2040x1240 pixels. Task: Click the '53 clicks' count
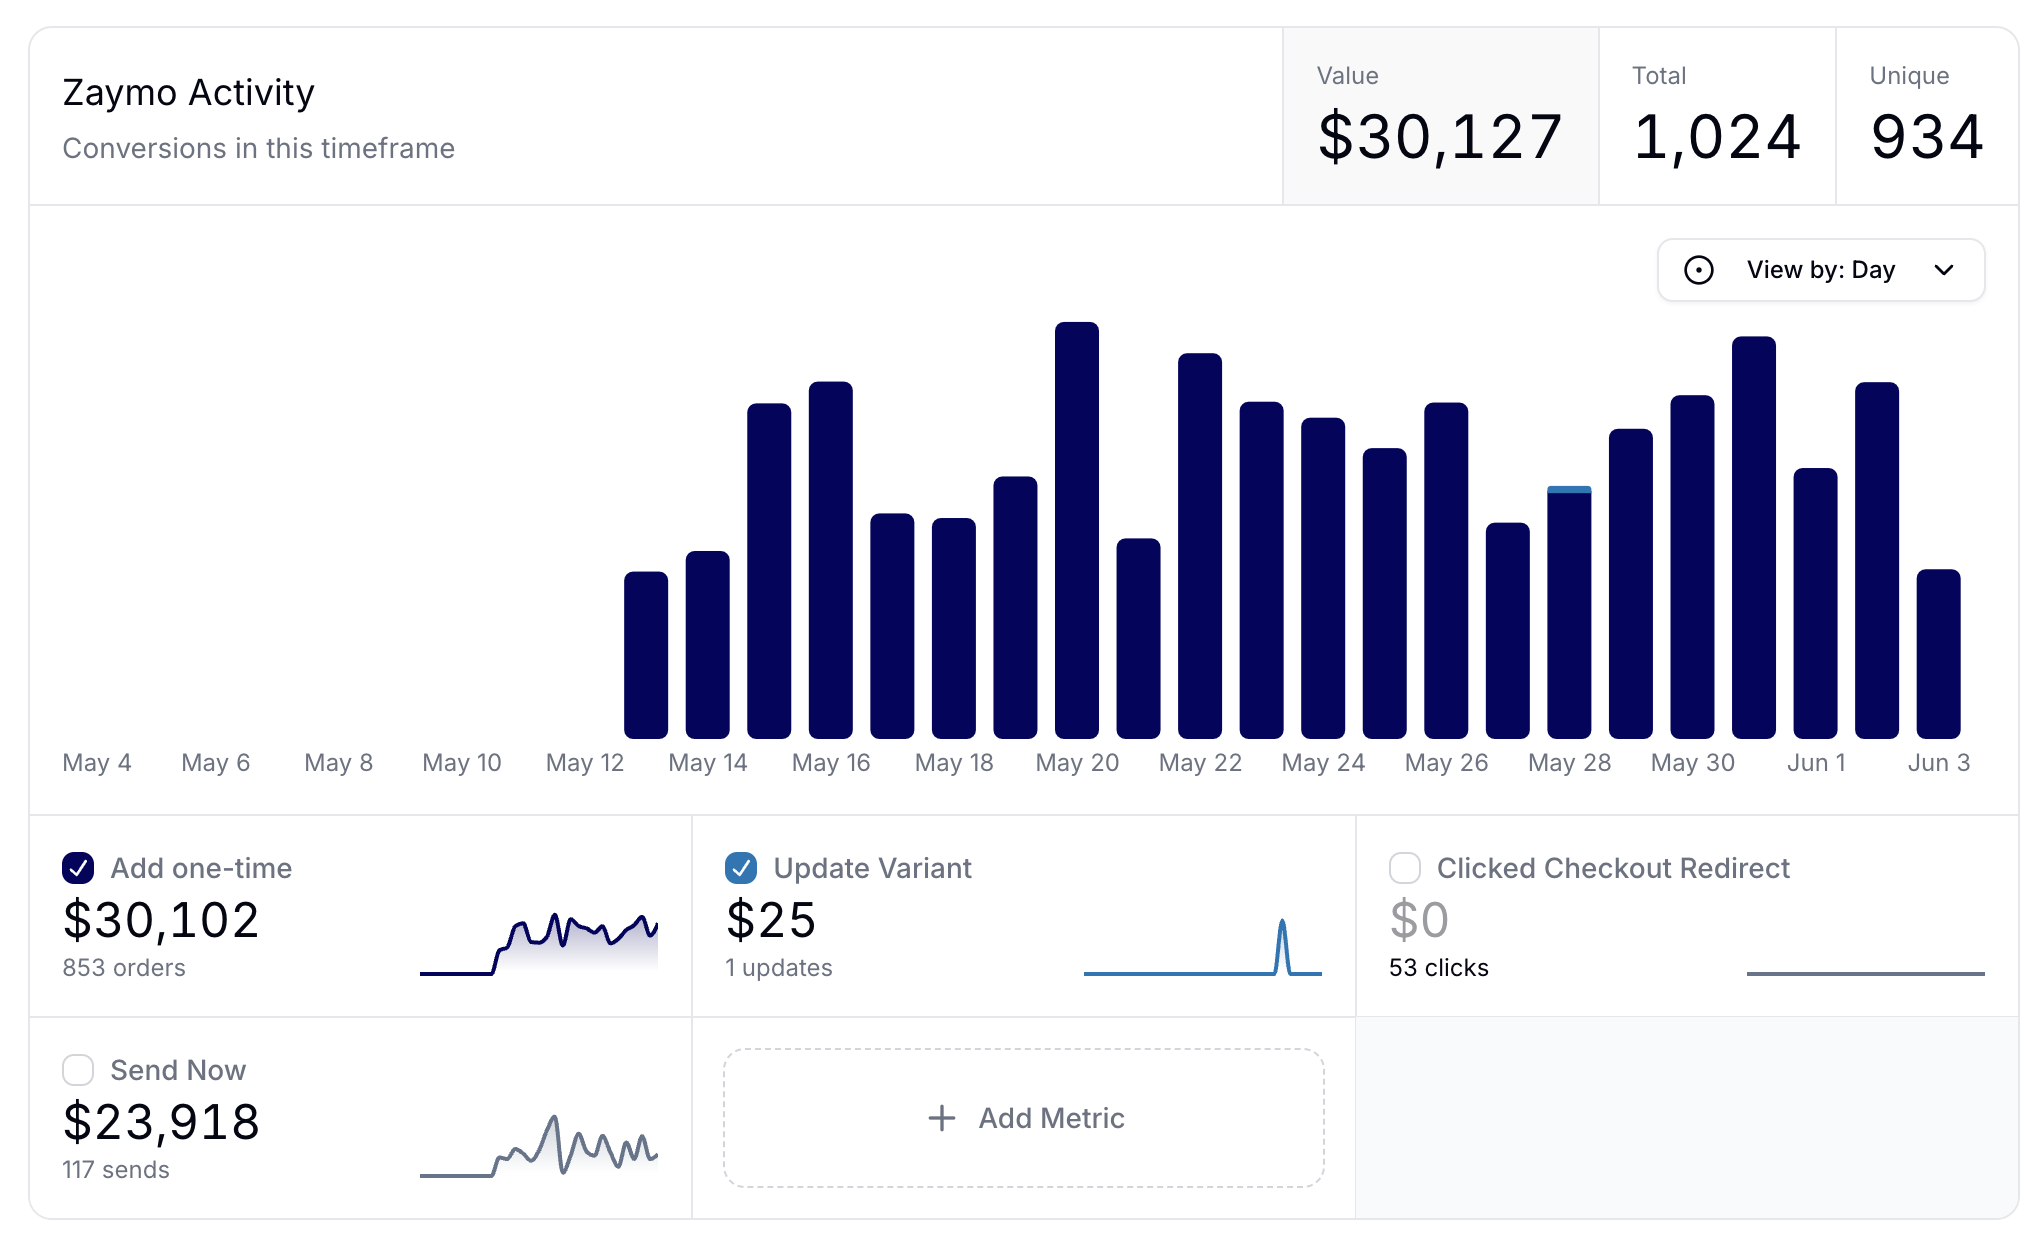(1439, 968)
